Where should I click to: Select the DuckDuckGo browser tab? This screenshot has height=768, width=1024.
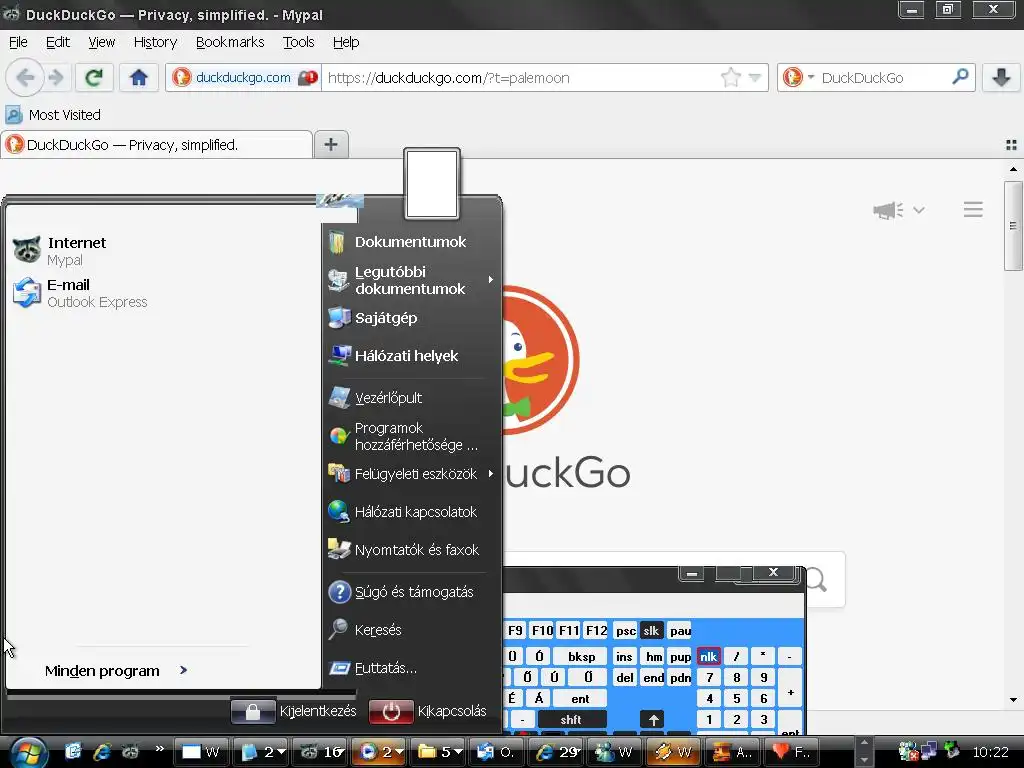[157, 144]
